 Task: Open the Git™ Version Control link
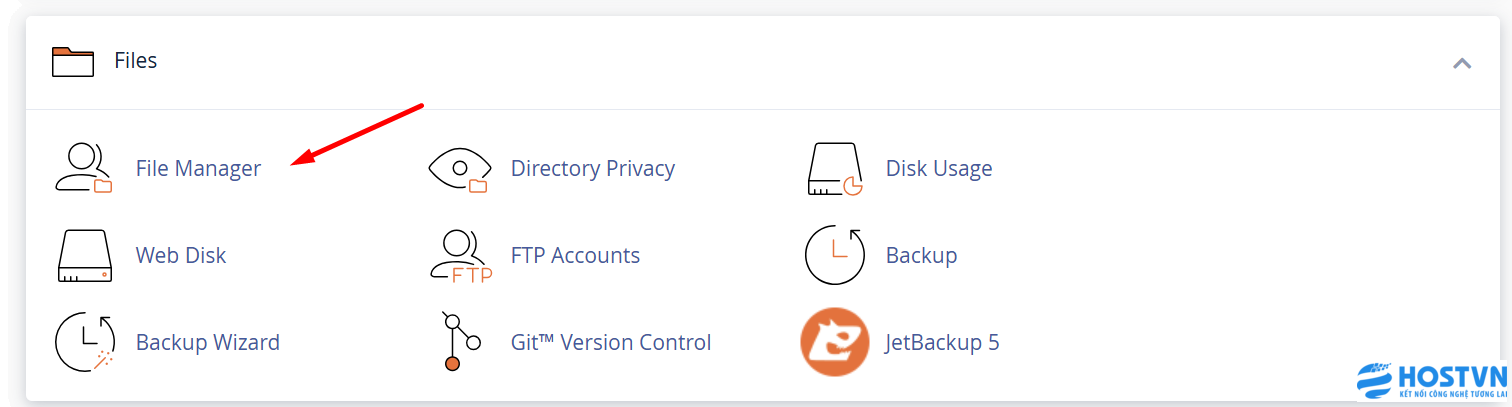coord(610,342)
